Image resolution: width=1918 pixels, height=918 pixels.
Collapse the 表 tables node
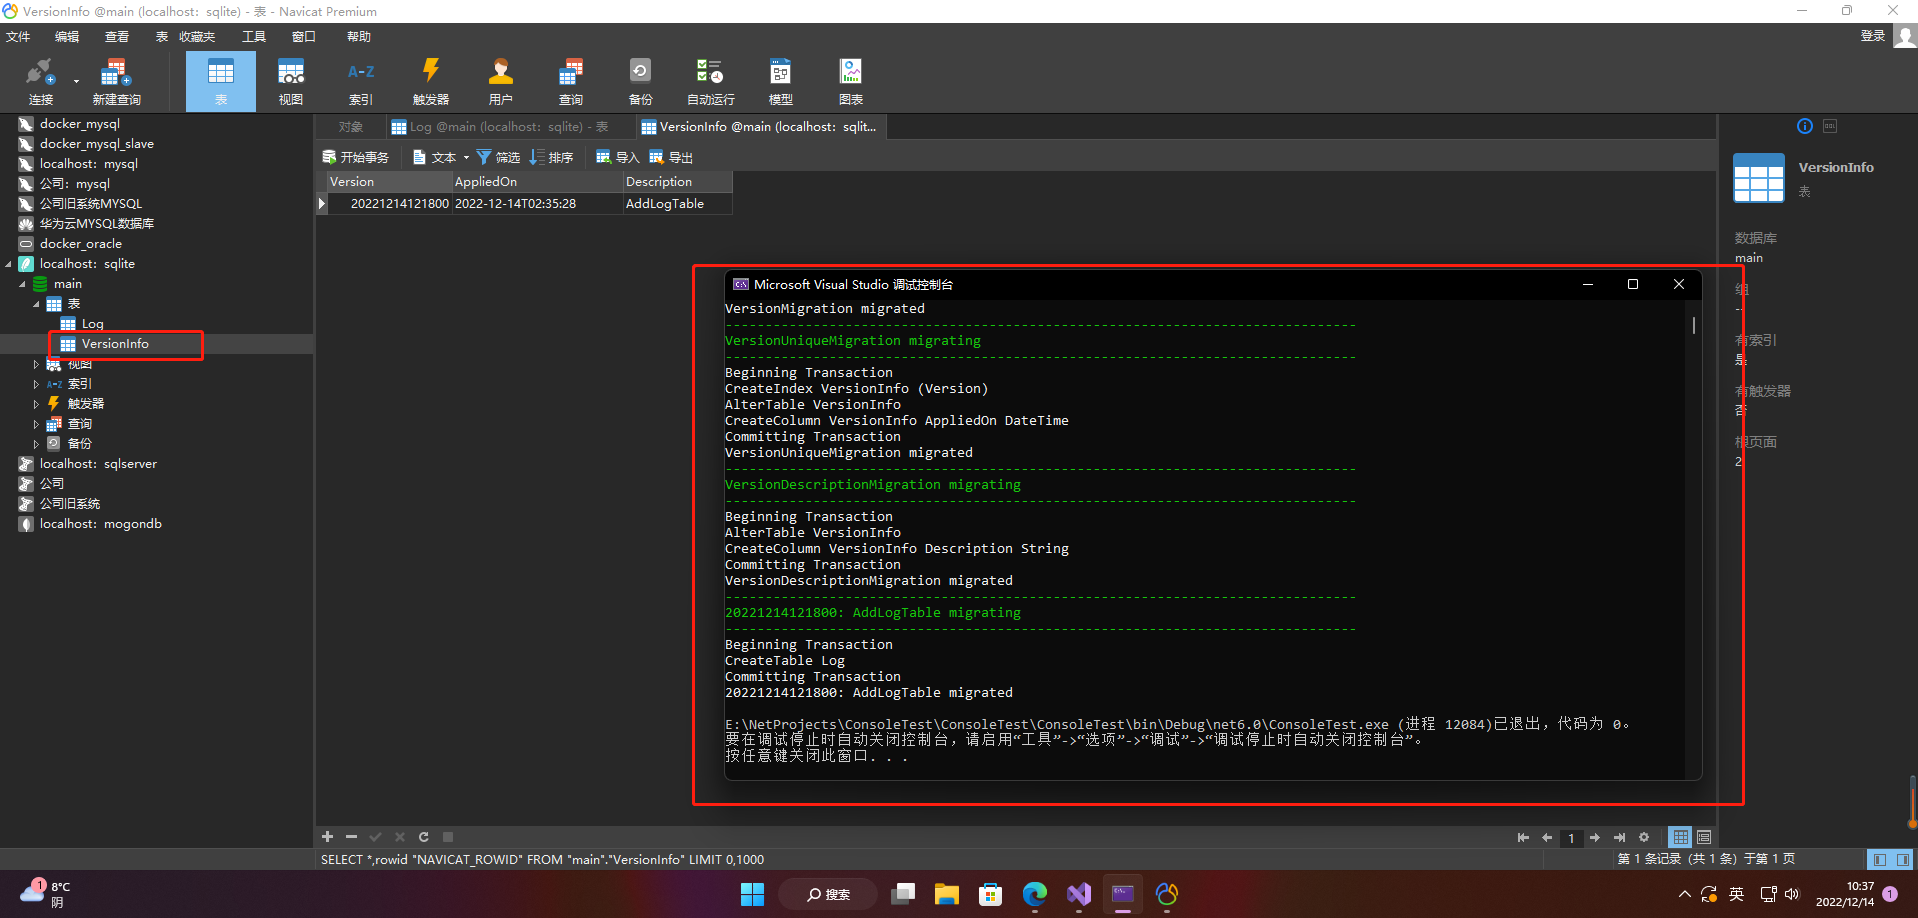click(x=37, y=304)
